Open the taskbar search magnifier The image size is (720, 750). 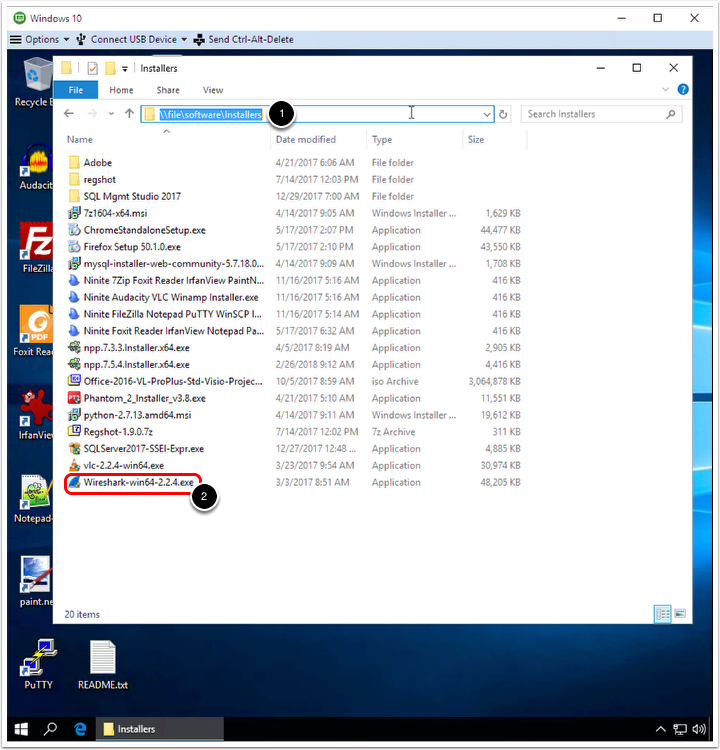(x=50, y=728)
